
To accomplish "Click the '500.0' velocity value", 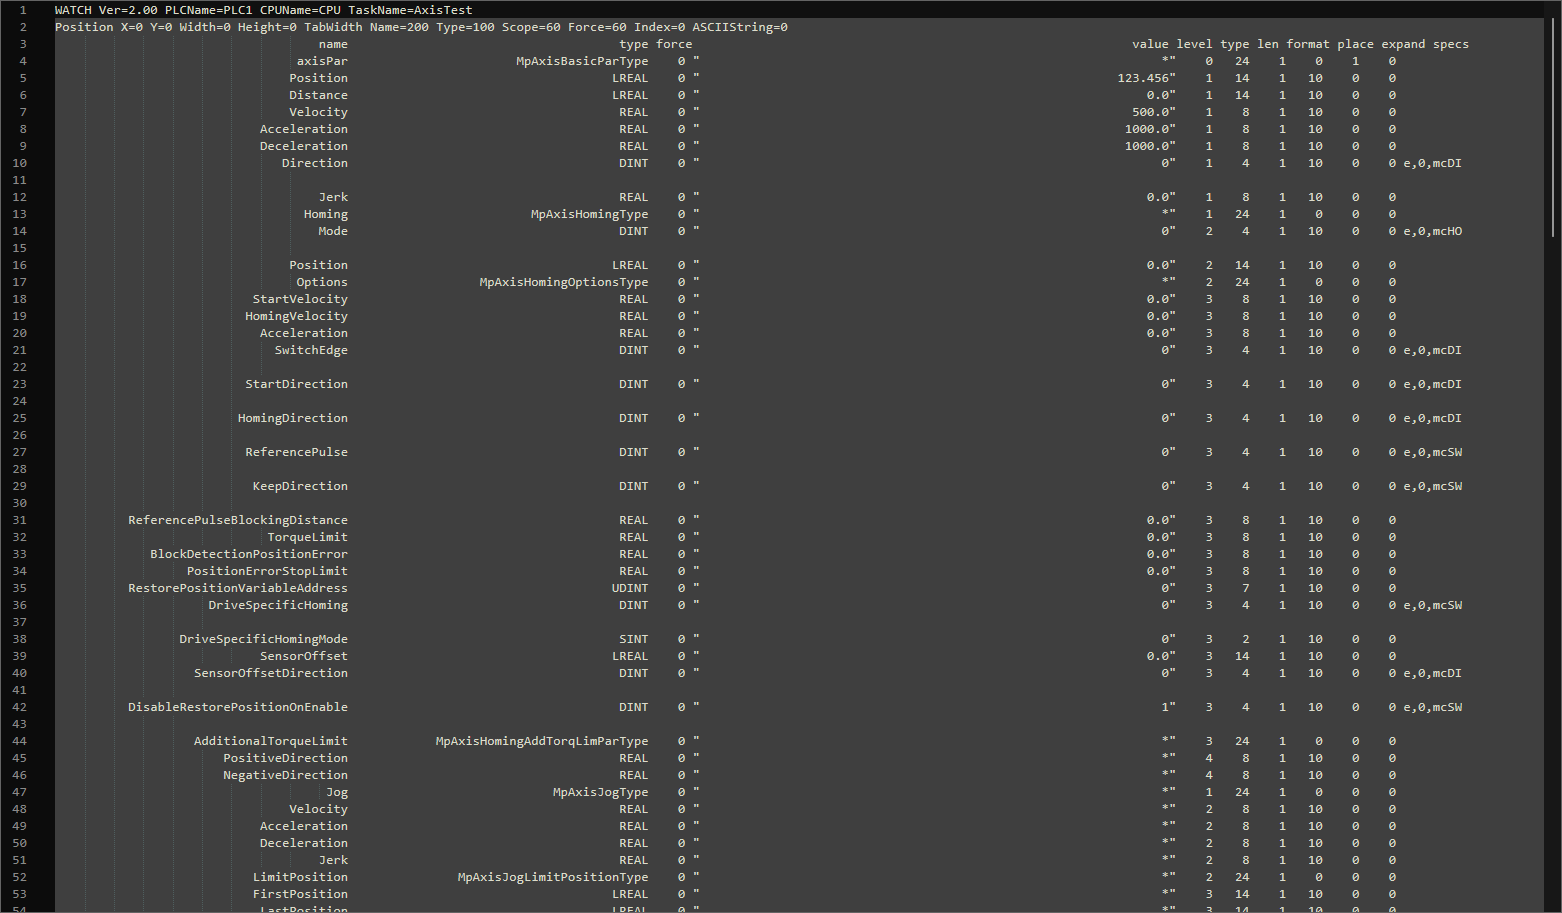I will 1150,112.
